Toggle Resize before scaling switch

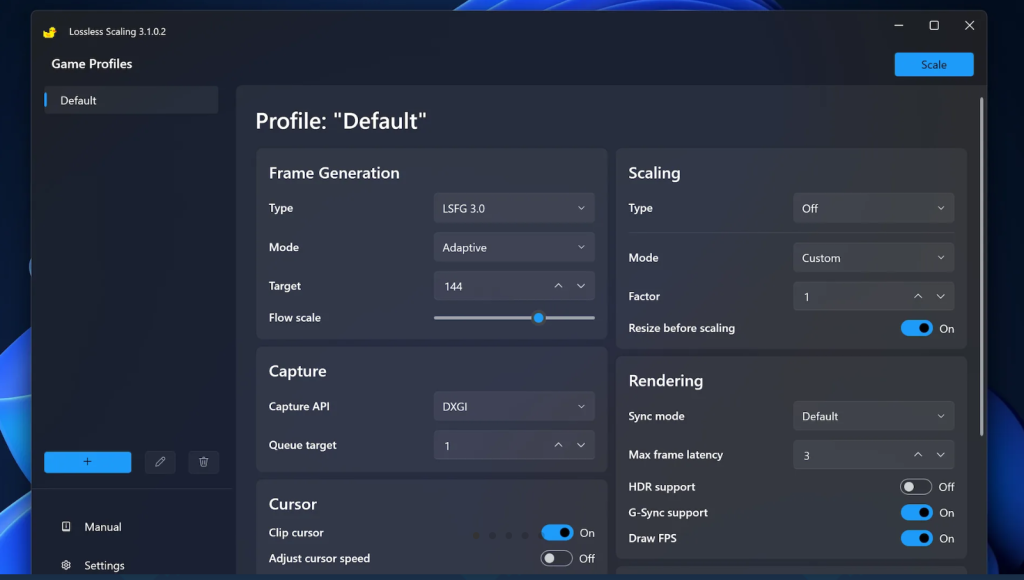[x=916, y=329]
